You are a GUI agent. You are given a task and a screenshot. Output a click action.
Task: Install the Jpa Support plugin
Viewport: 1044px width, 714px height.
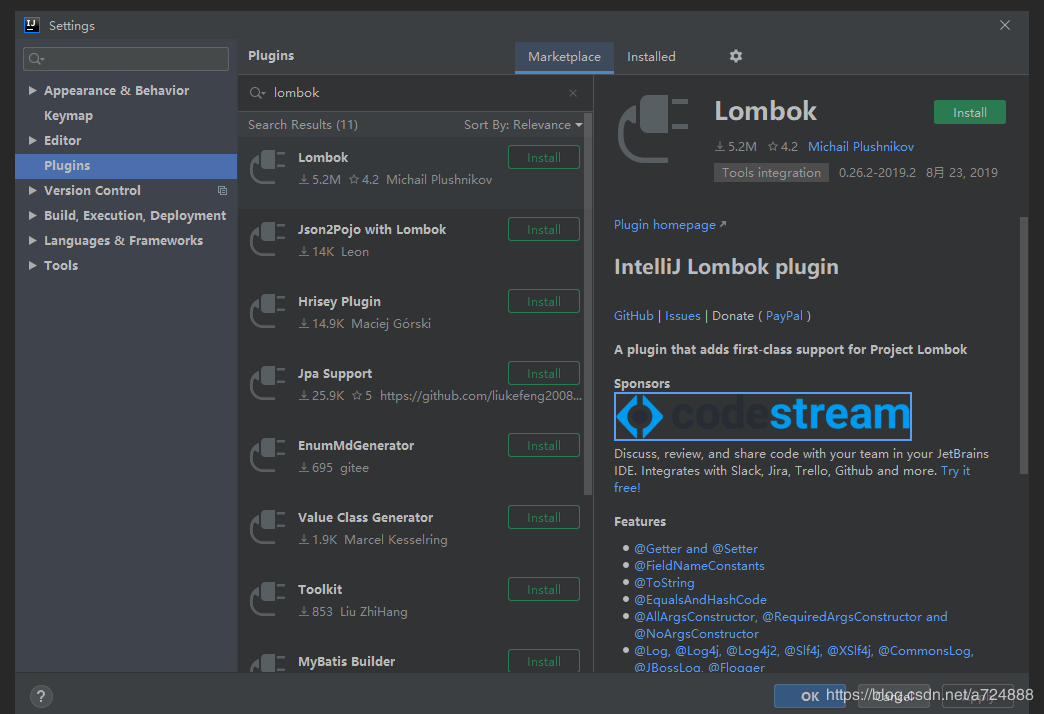coord(543,374)
